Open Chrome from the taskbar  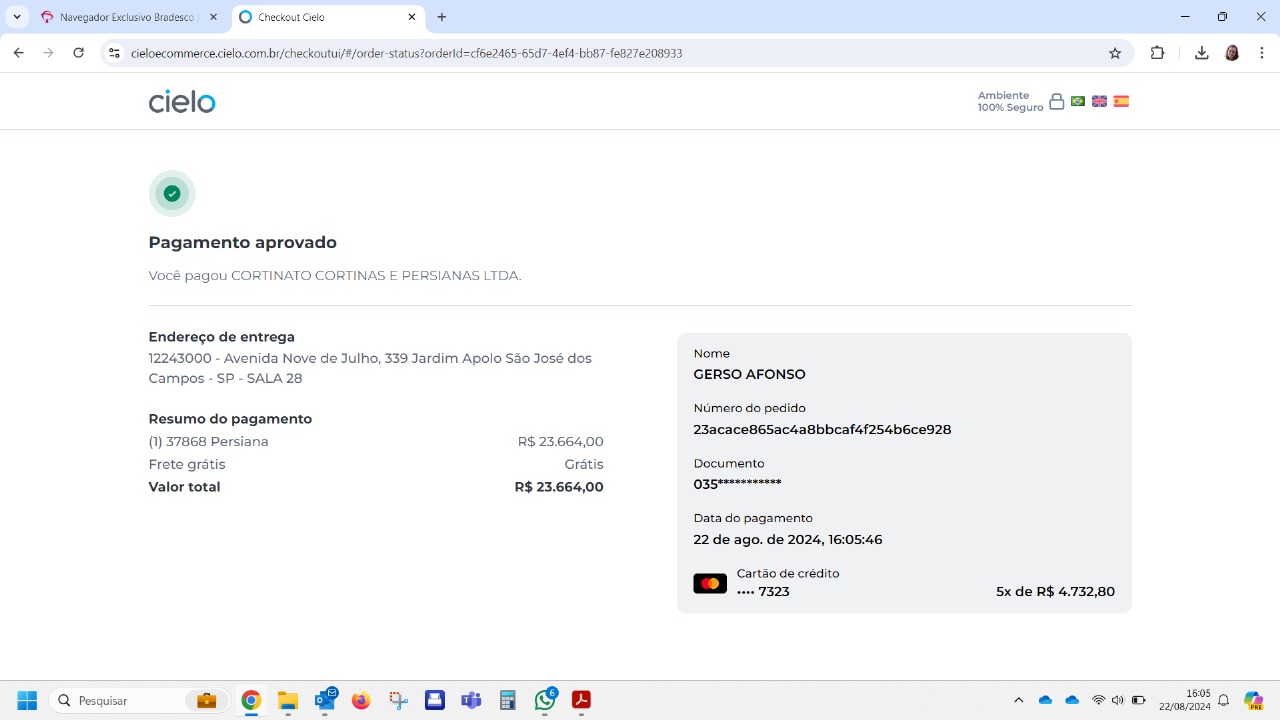pyautogui.click(x=251, y=701)
